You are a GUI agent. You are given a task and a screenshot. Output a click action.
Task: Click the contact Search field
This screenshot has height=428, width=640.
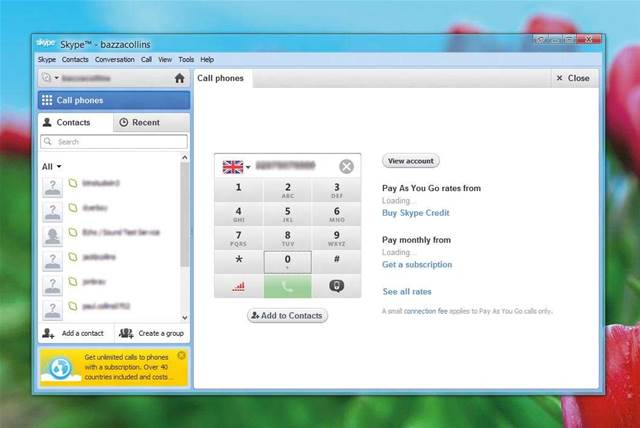pos(114,142)
